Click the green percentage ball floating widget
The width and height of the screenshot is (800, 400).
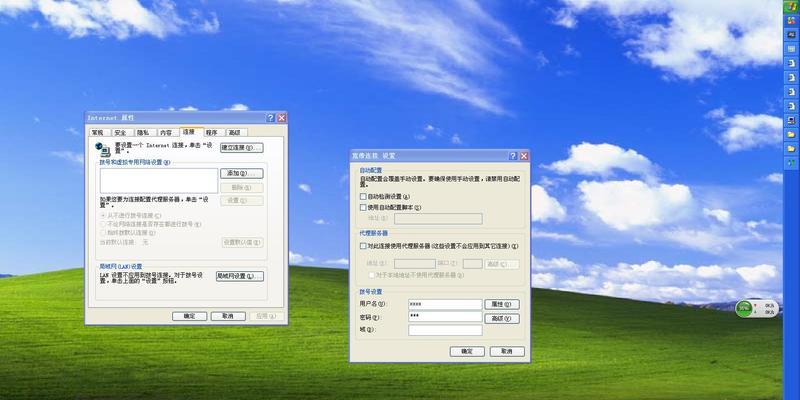click(x=744, y=308)
